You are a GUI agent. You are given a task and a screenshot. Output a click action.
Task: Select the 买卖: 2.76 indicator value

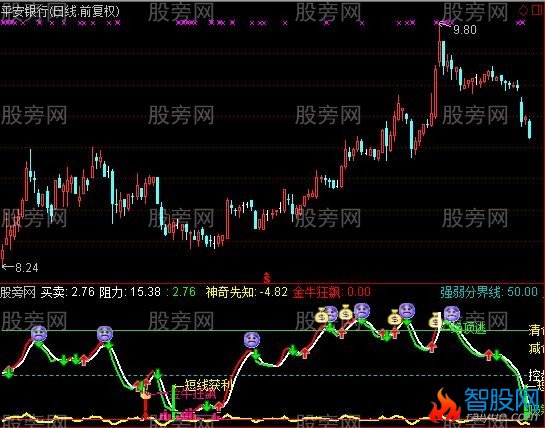[x=67, y=292]
